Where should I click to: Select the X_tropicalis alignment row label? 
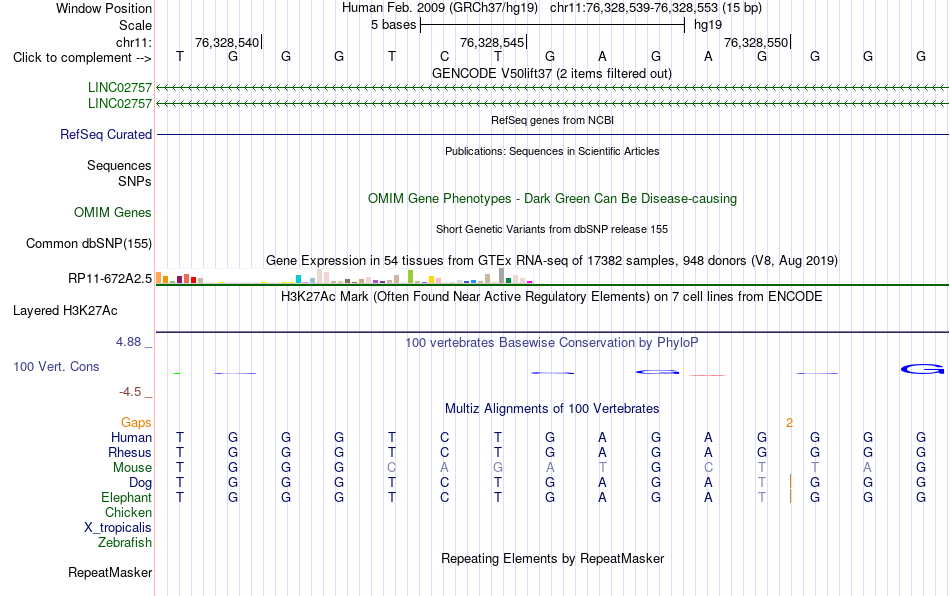(x=118, y=528)
